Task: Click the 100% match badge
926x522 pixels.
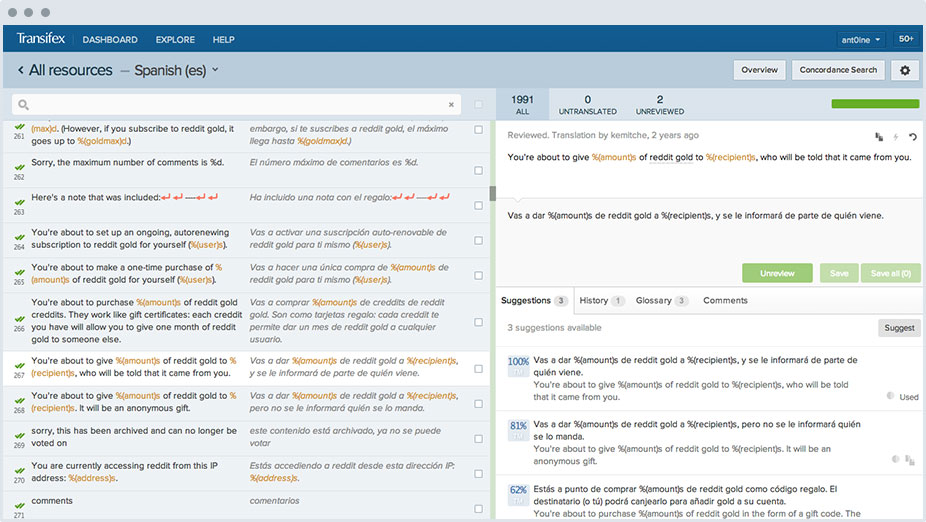Action: 518,366
